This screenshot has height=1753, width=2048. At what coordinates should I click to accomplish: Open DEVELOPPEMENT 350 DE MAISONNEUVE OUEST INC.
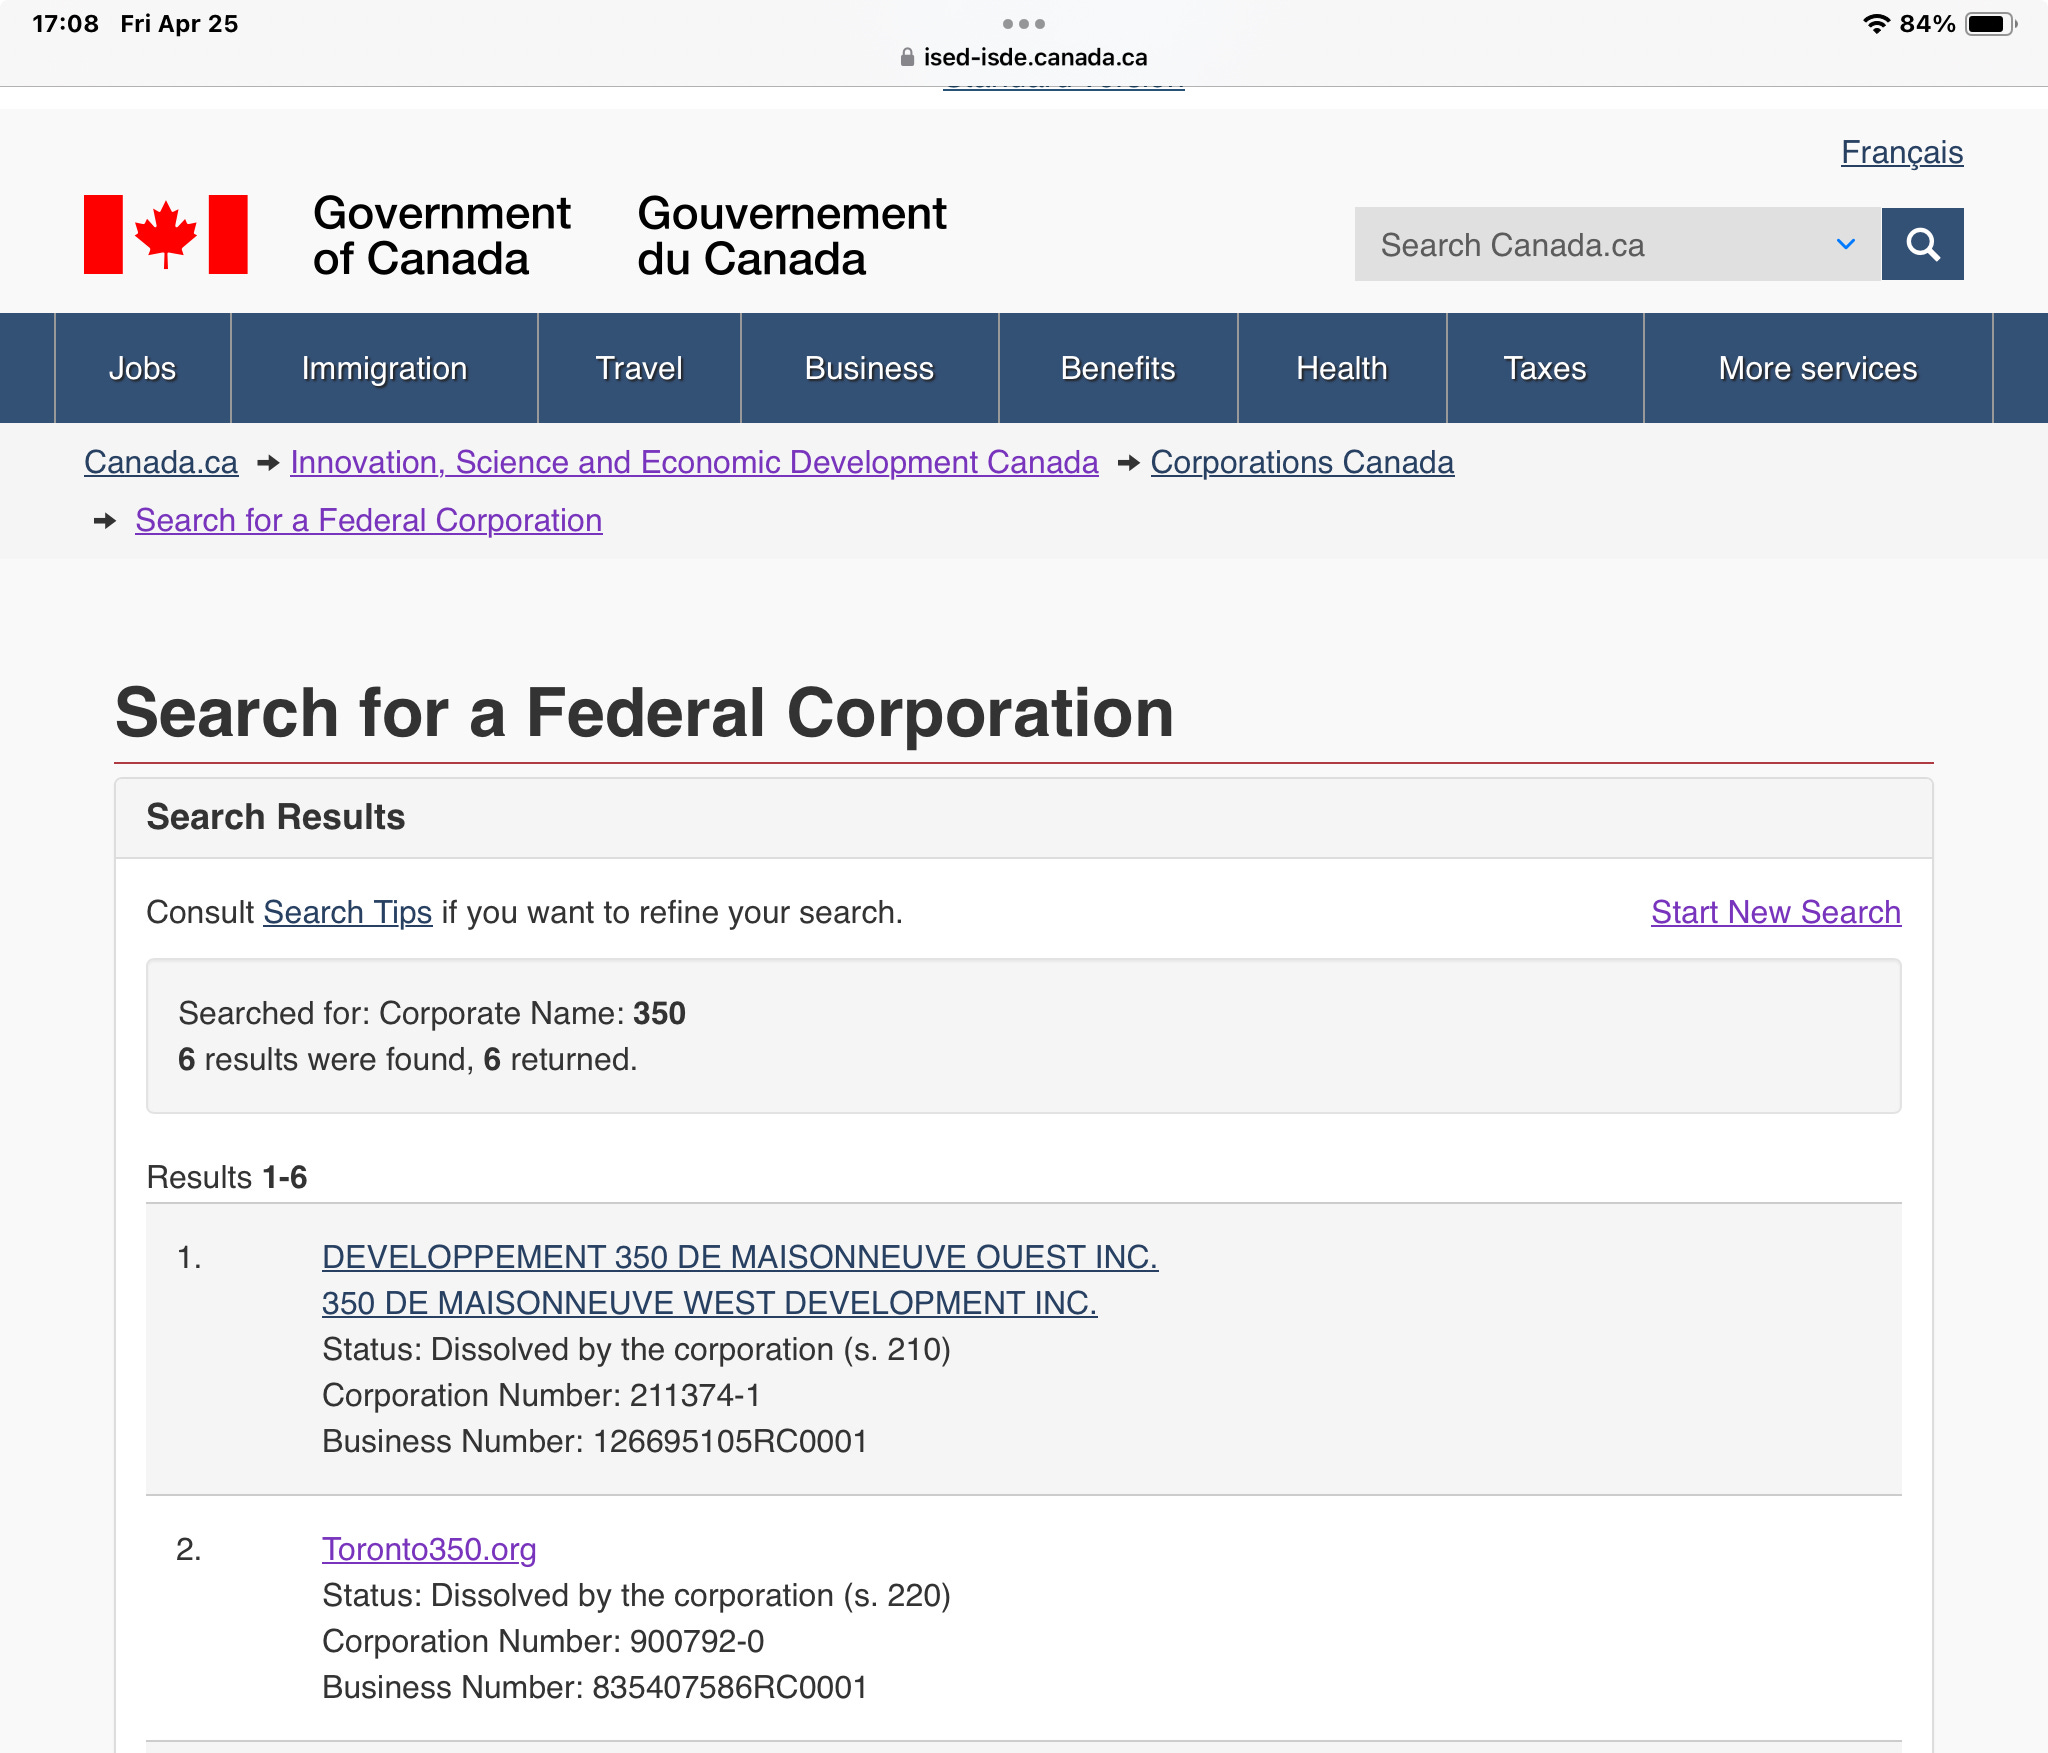(x=740, y=1257)
